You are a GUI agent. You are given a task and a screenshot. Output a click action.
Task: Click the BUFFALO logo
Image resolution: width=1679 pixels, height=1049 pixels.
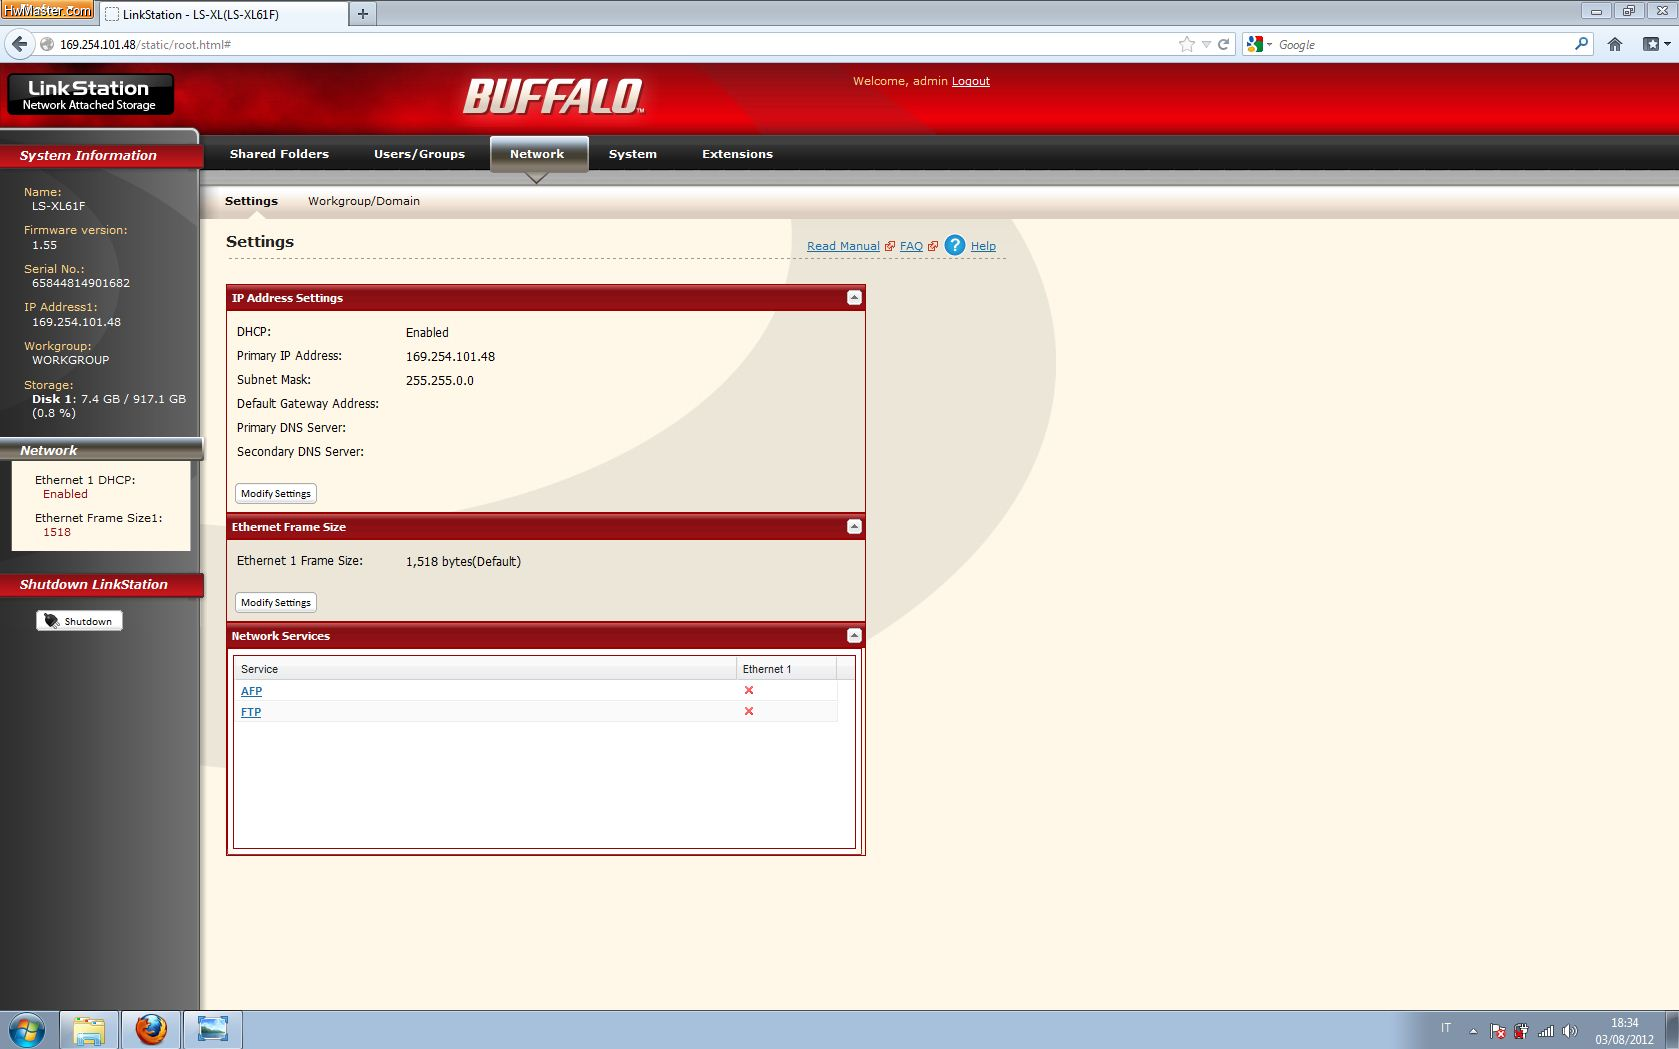[x=553, y=97]
